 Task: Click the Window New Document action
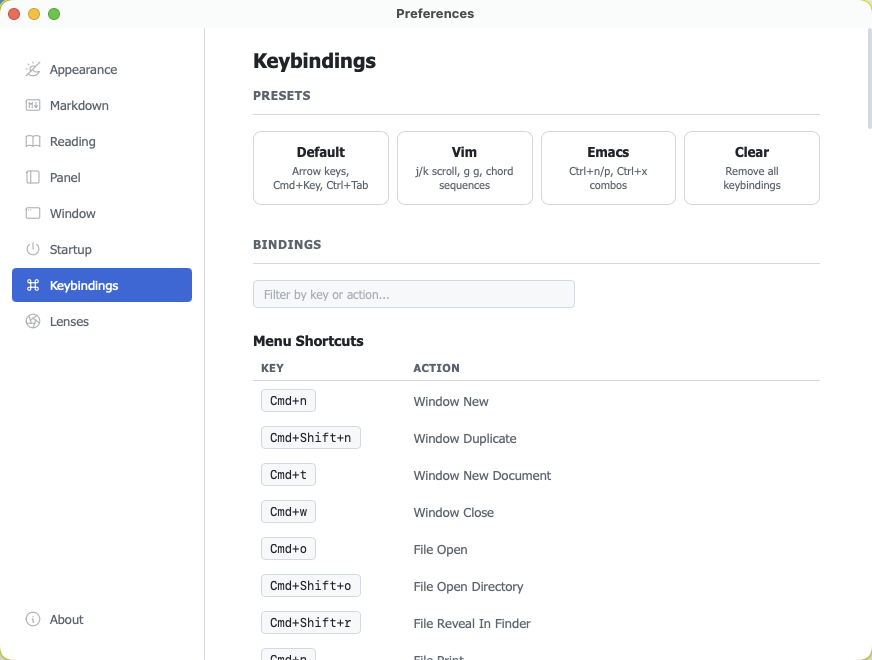[x=482, y=475]
